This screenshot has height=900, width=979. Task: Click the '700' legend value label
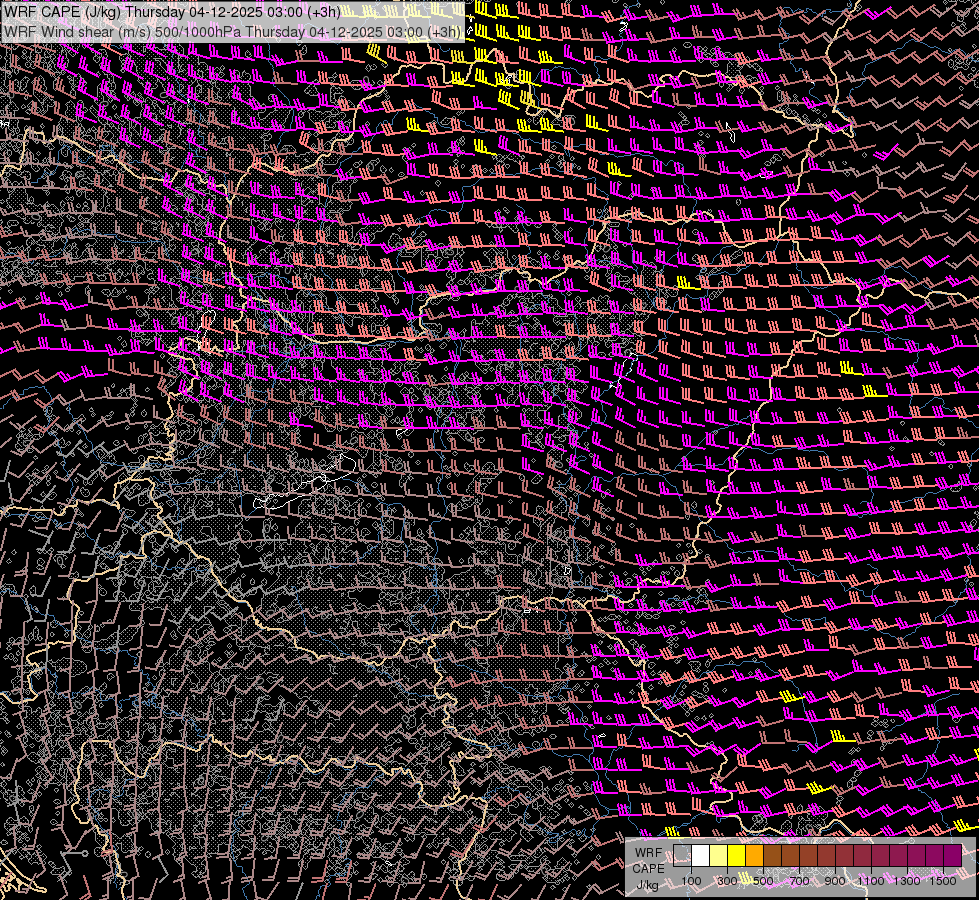[x=799, y=881]
